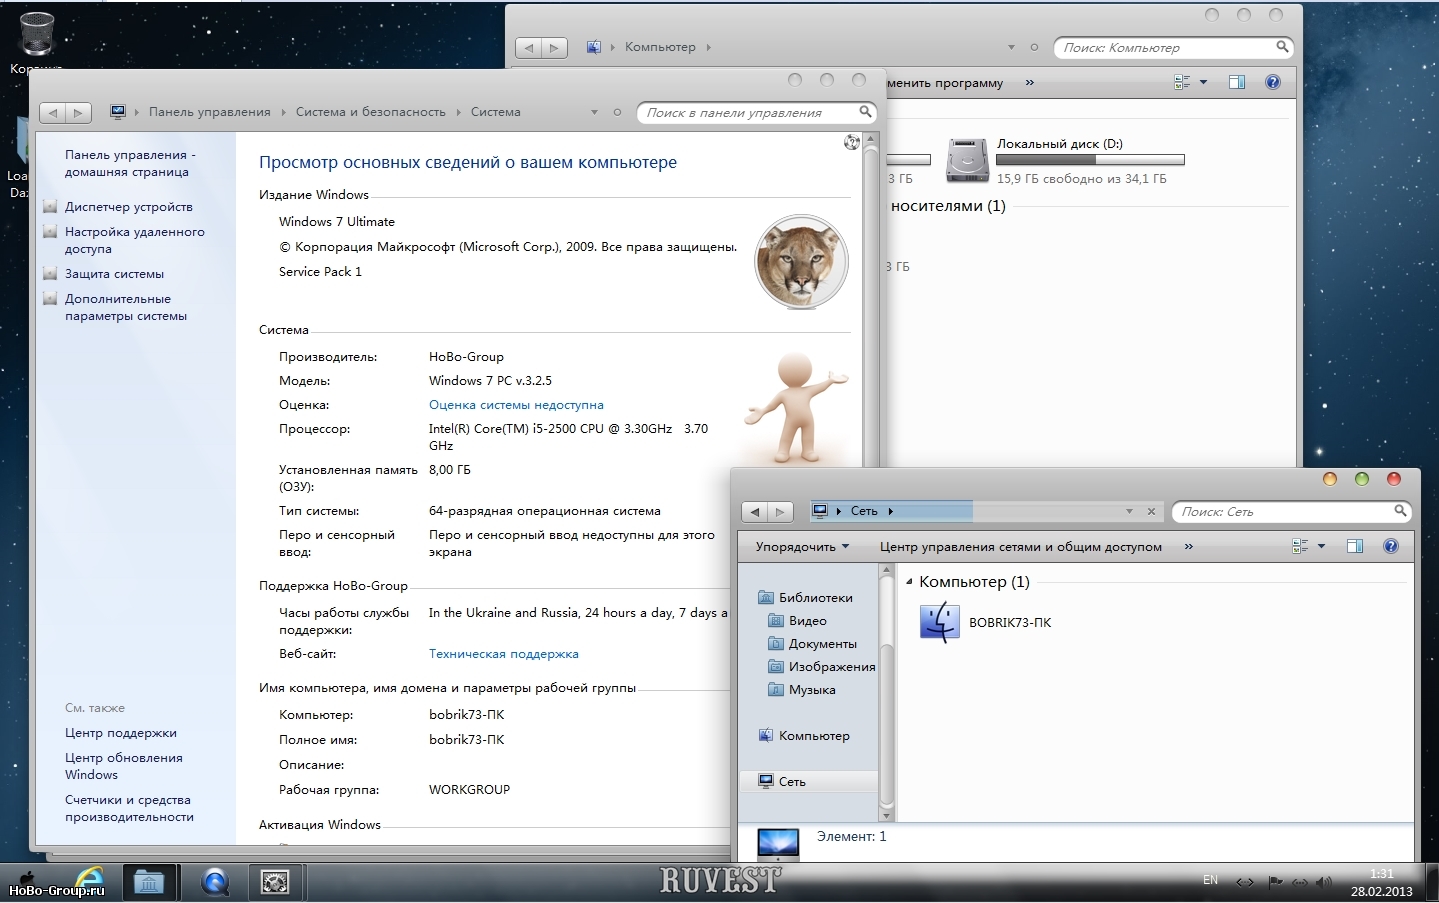Go back in the Компьютер window
Viewport: 1439px width, 903px height.
point(529,47)
